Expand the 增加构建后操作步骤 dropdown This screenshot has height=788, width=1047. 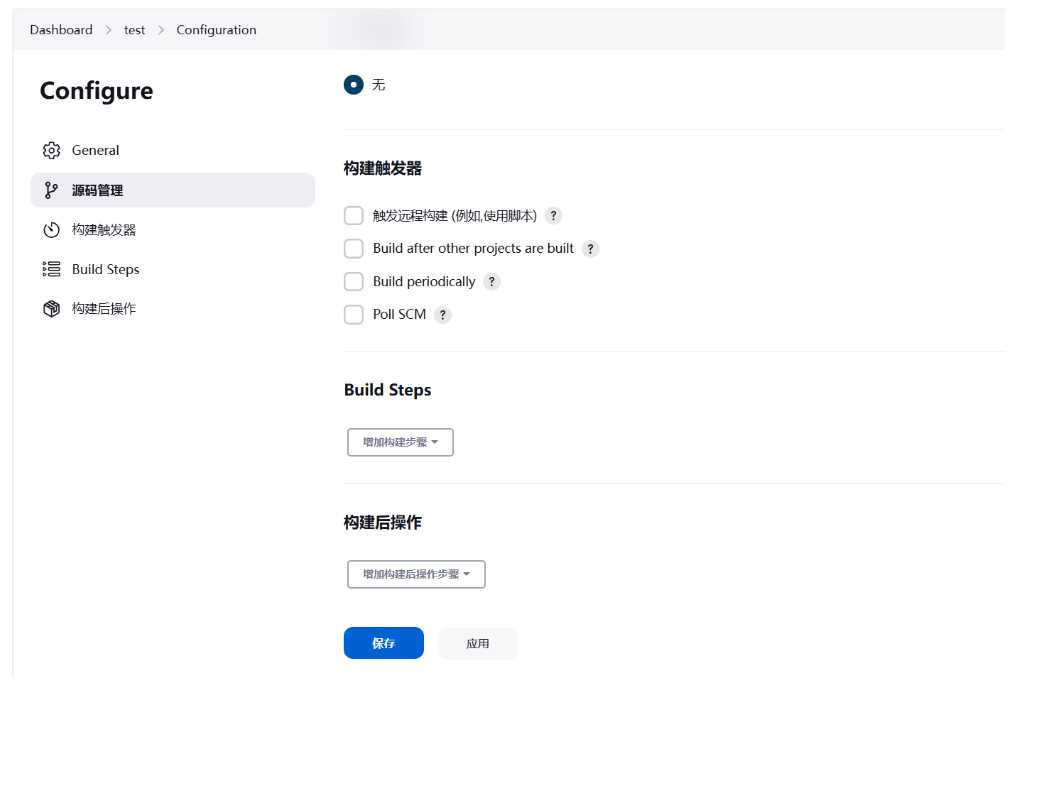coord(416,574)
